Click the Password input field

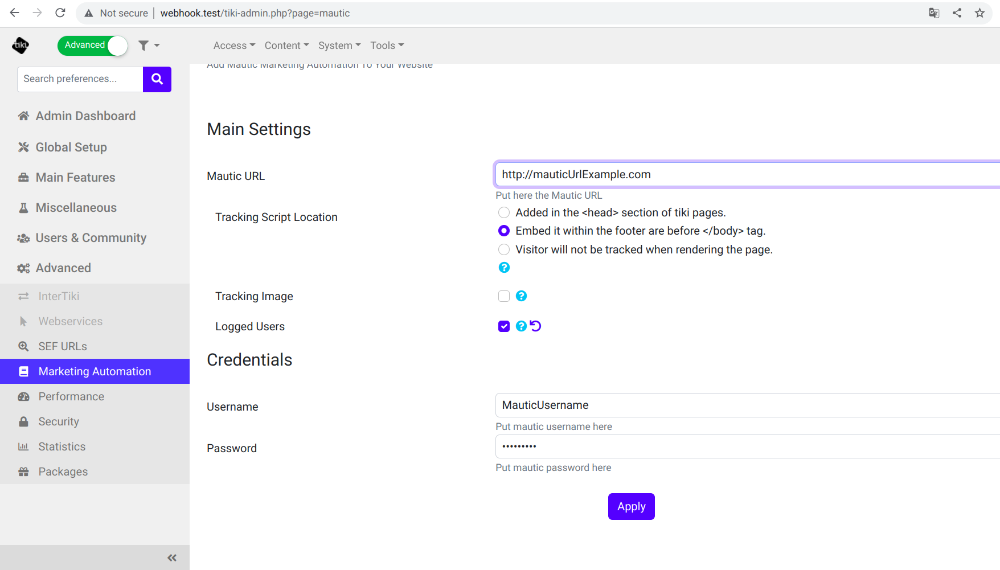[x=747, y=446]
